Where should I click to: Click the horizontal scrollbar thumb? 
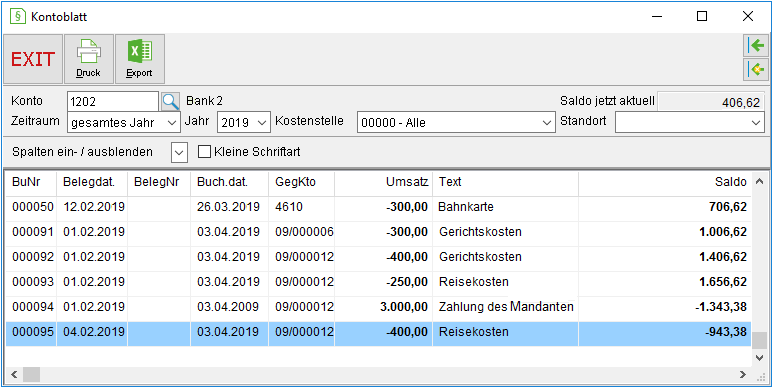32,375
